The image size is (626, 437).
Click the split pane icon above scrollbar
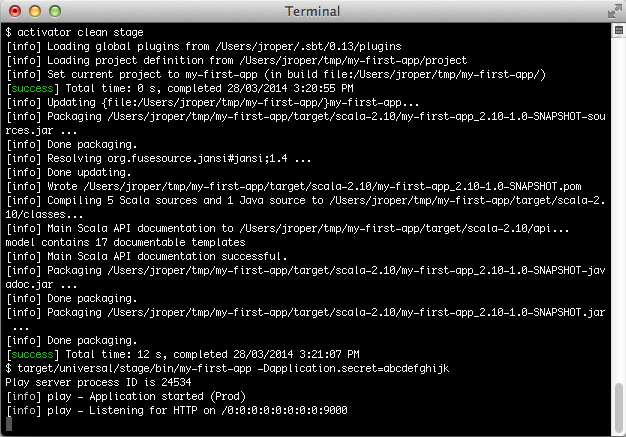[617, 29]
